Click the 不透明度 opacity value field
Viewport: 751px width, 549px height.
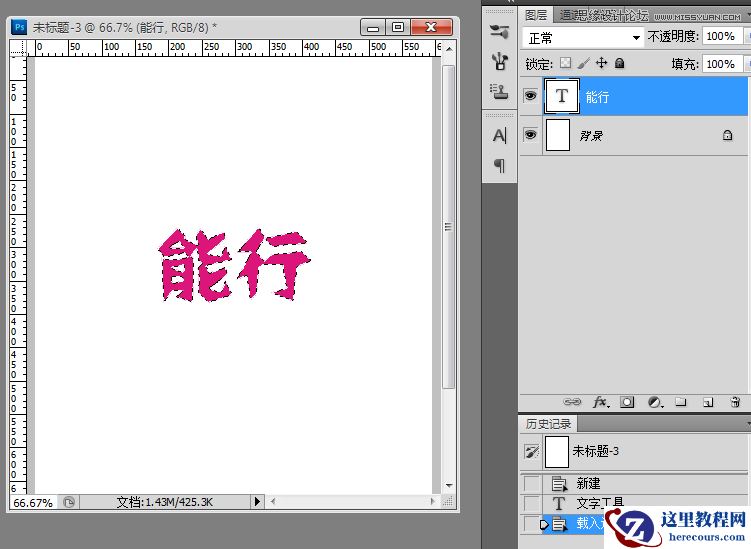[721, 36]
